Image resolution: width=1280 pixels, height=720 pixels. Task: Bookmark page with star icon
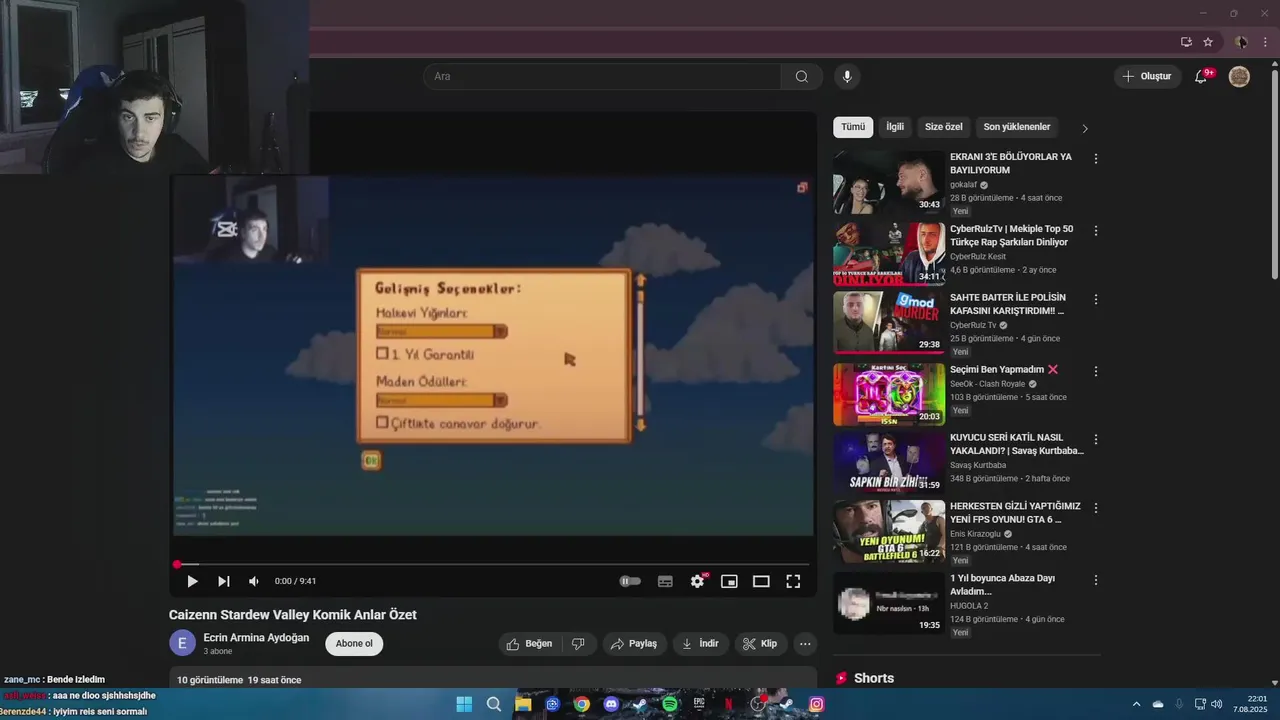1208,42
